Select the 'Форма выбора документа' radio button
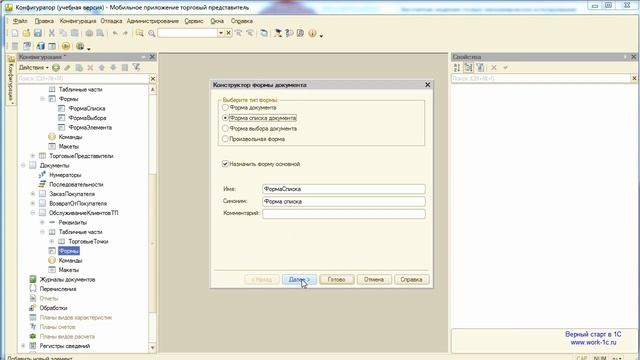Image resolution: width=640 pixels, height=360 pixels. [x=225, y=129]
